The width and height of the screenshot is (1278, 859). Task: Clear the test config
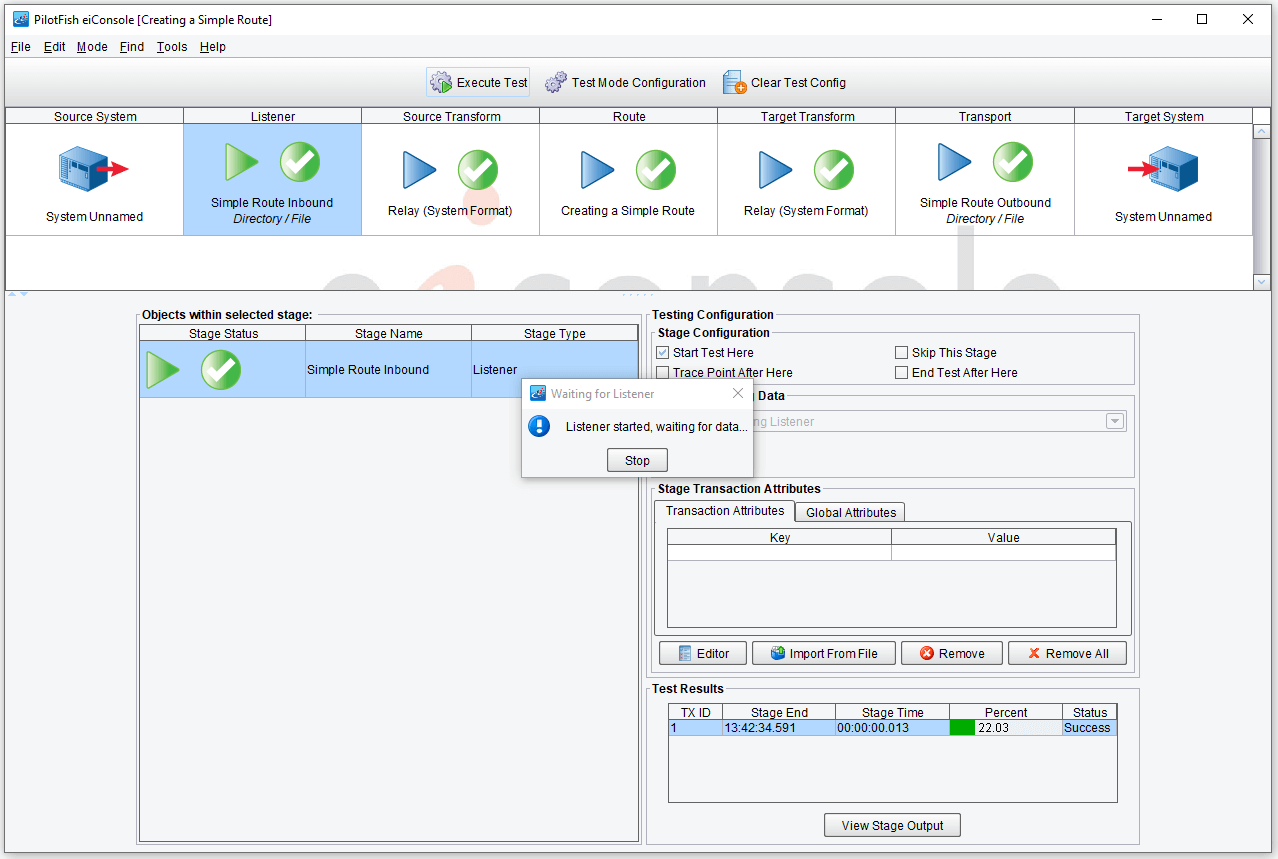[x=785, y=83]
